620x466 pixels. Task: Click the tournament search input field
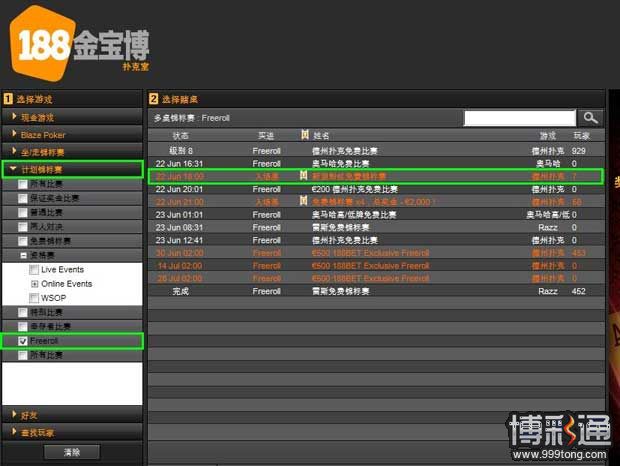520,118
